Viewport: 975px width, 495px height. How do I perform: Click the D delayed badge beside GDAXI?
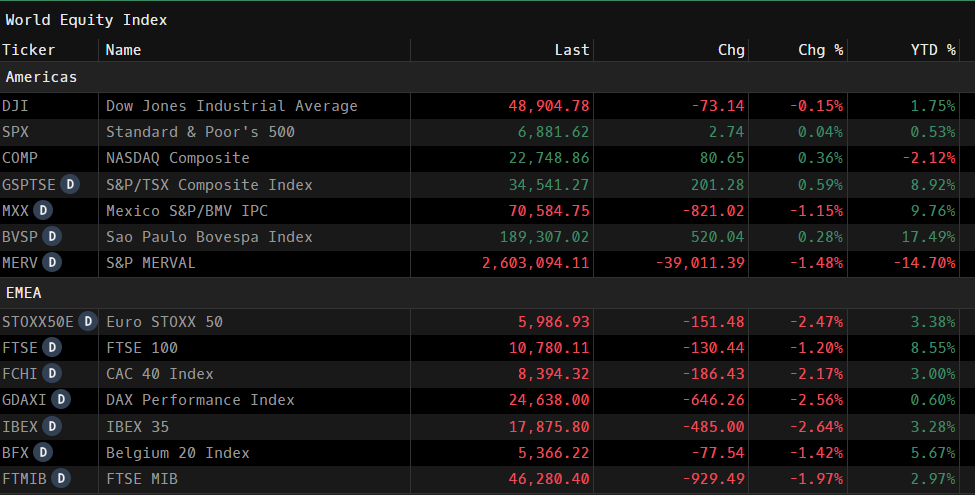pos(61,400)
